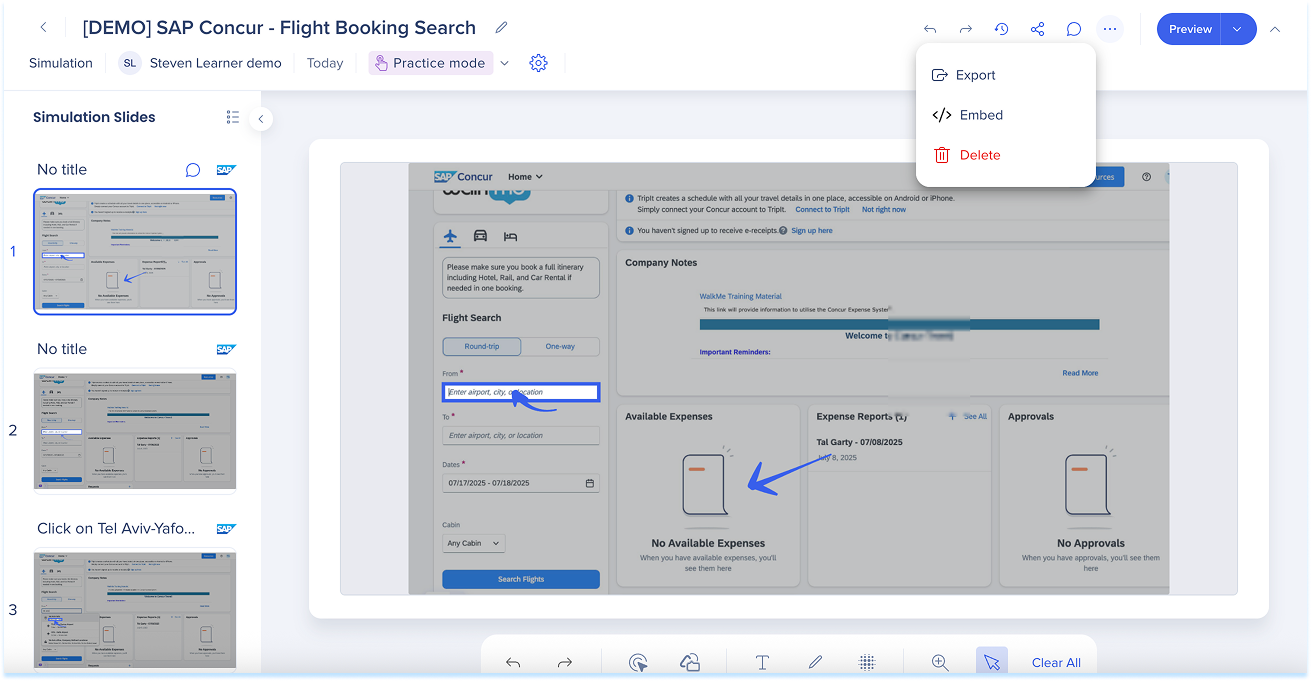Select Embed in the options menu
Viewport: 1311px width, 681px height.
(980, 115)
